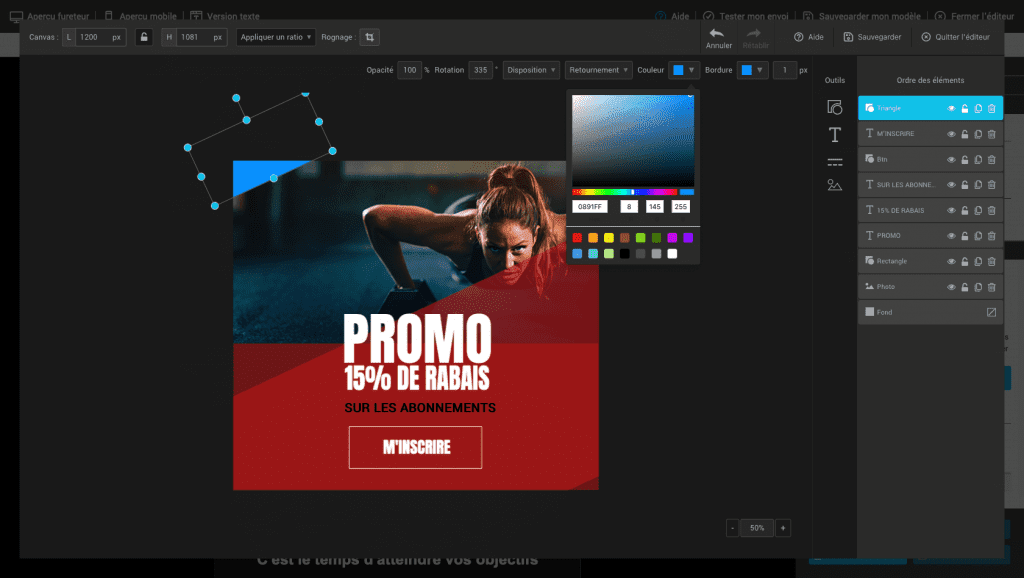Click the M'INSCRIRE button on the canvas

click(416, 447)
